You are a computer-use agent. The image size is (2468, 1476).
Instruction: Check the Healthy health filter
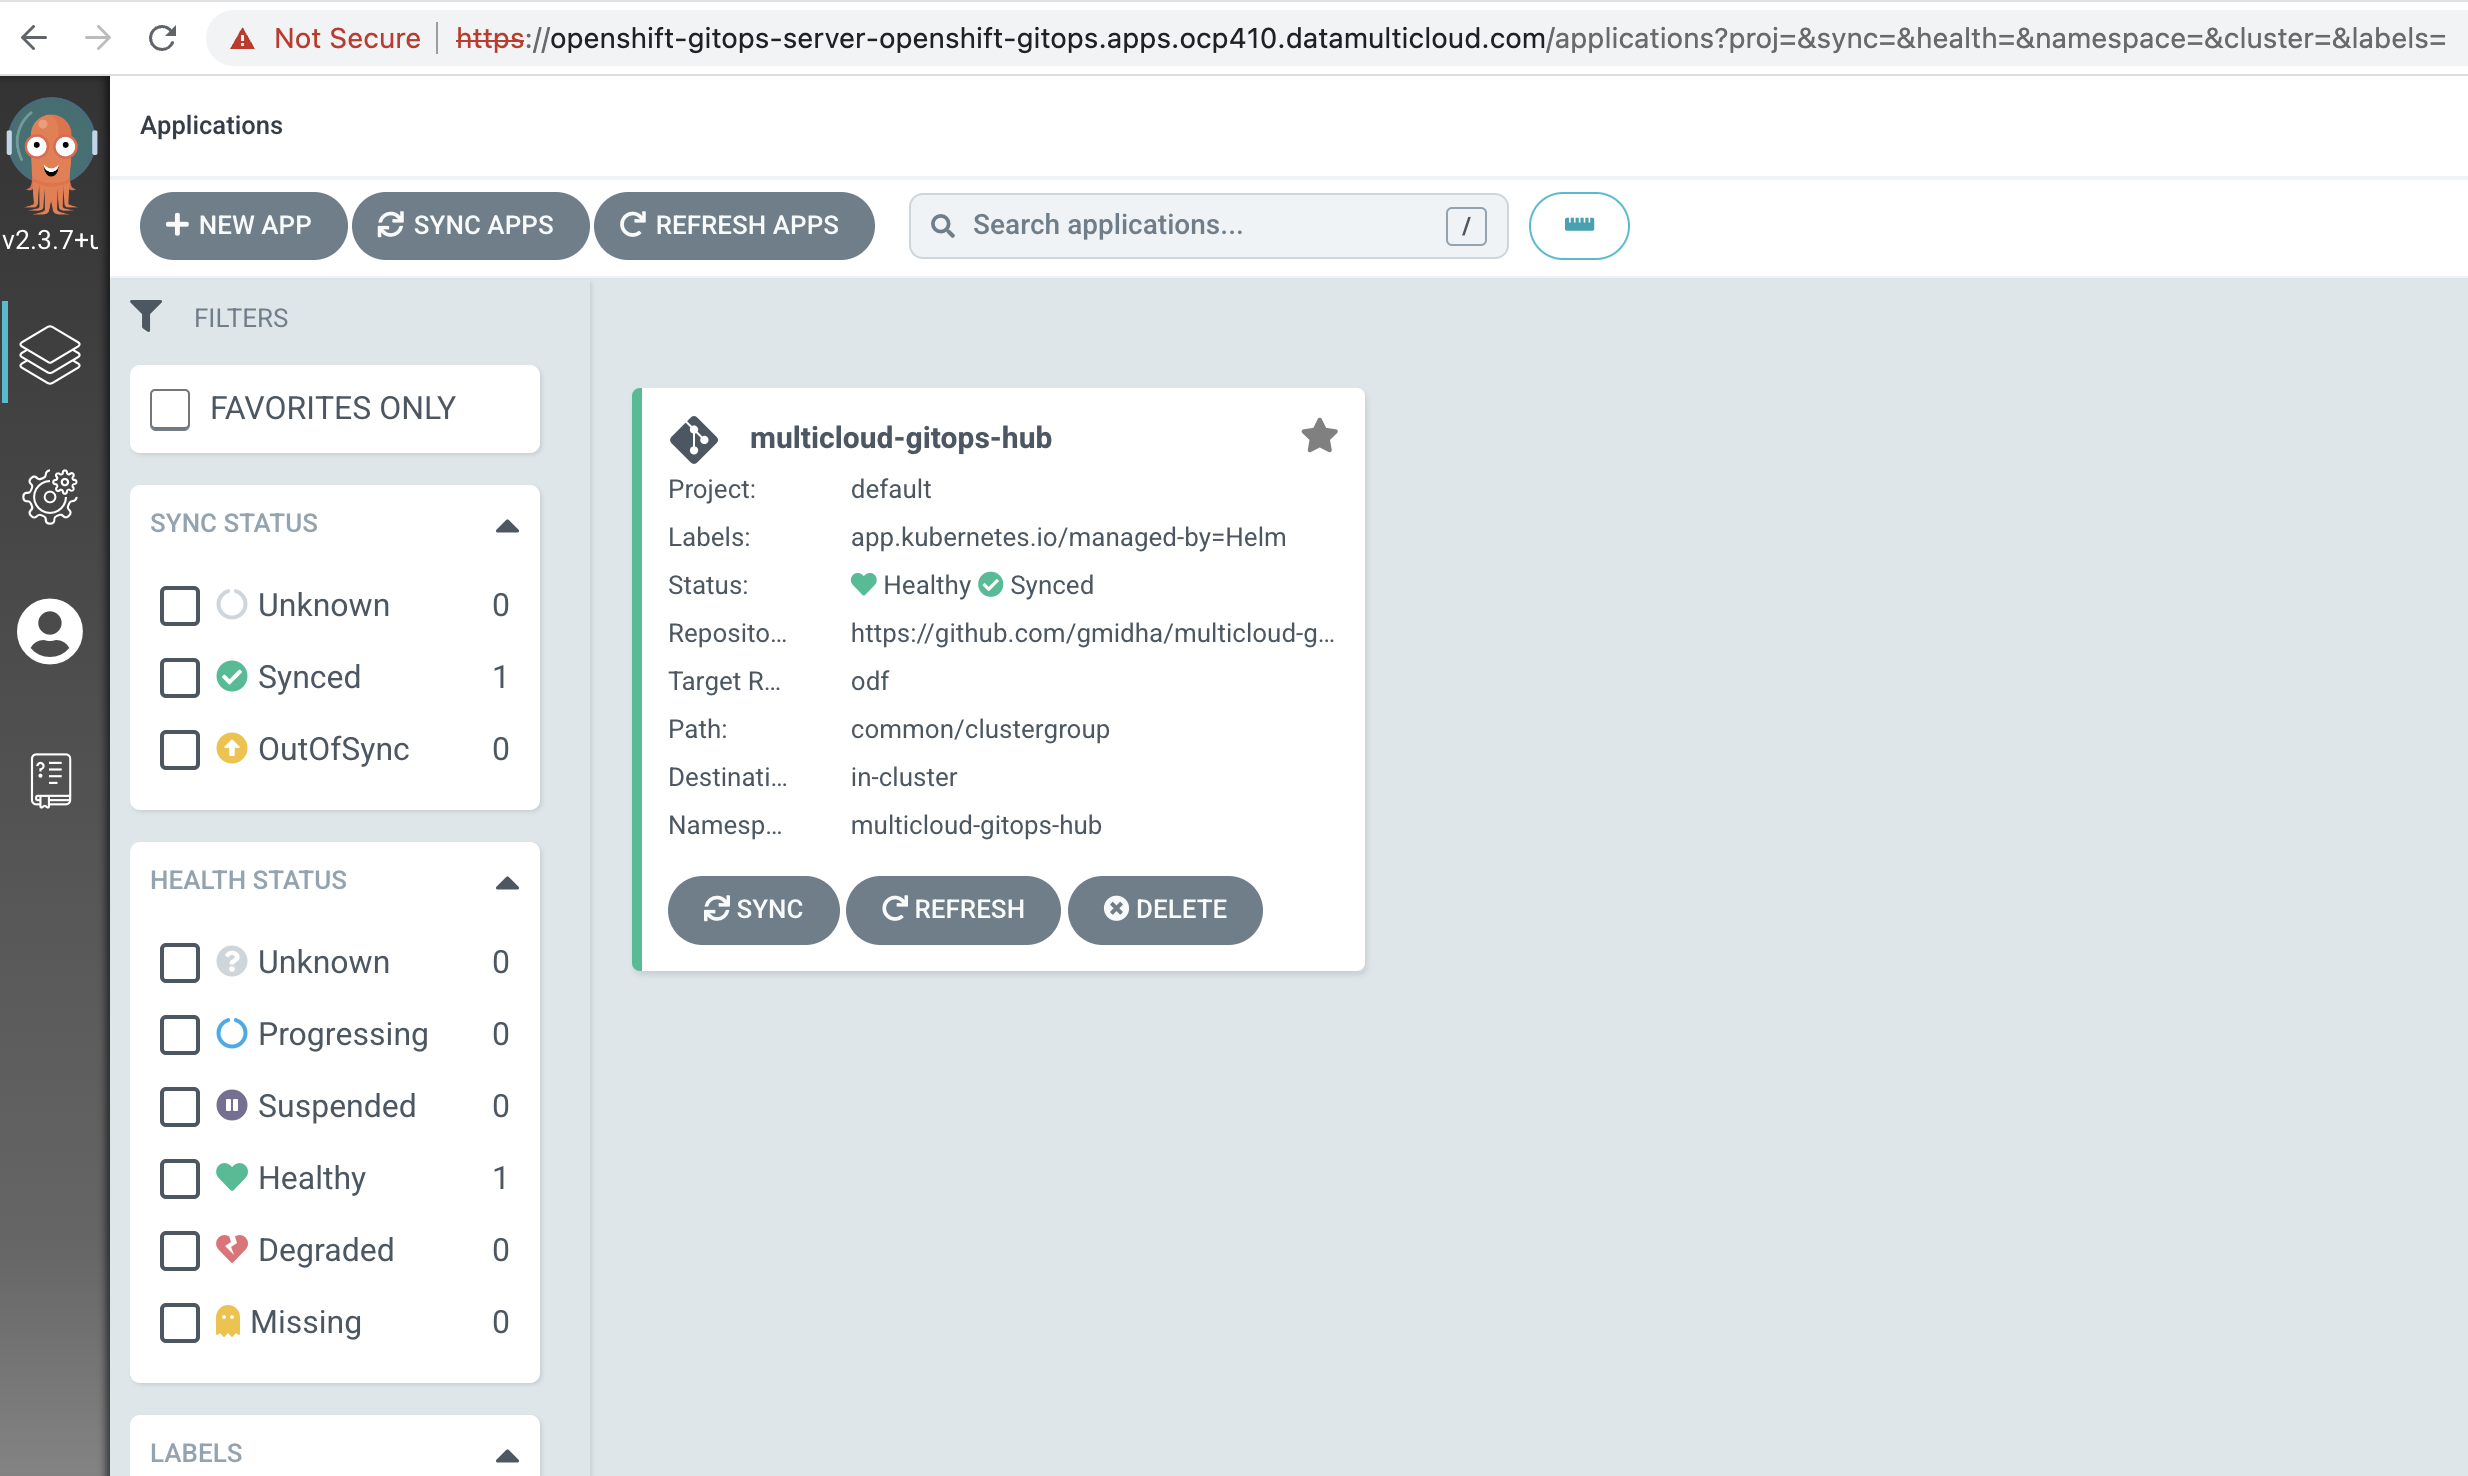tap(180, 1178)
